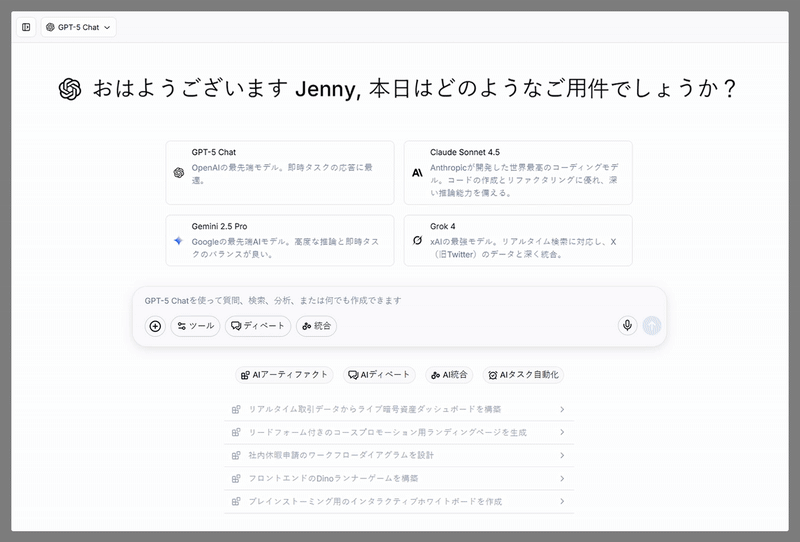Click chevron on リアルタイム取引データ row
The image size is (800, 542).
562,409
